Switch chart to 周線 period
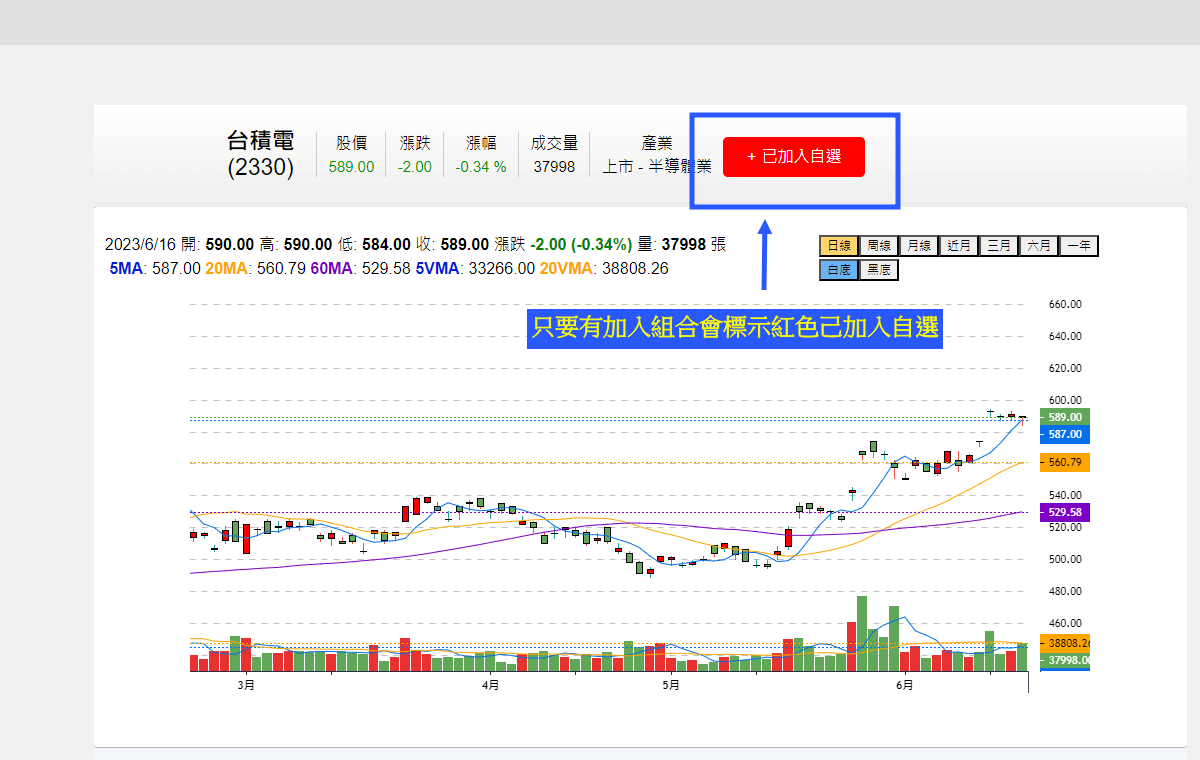The height and width of the screenshot is (760, 1200). [878, 245]
